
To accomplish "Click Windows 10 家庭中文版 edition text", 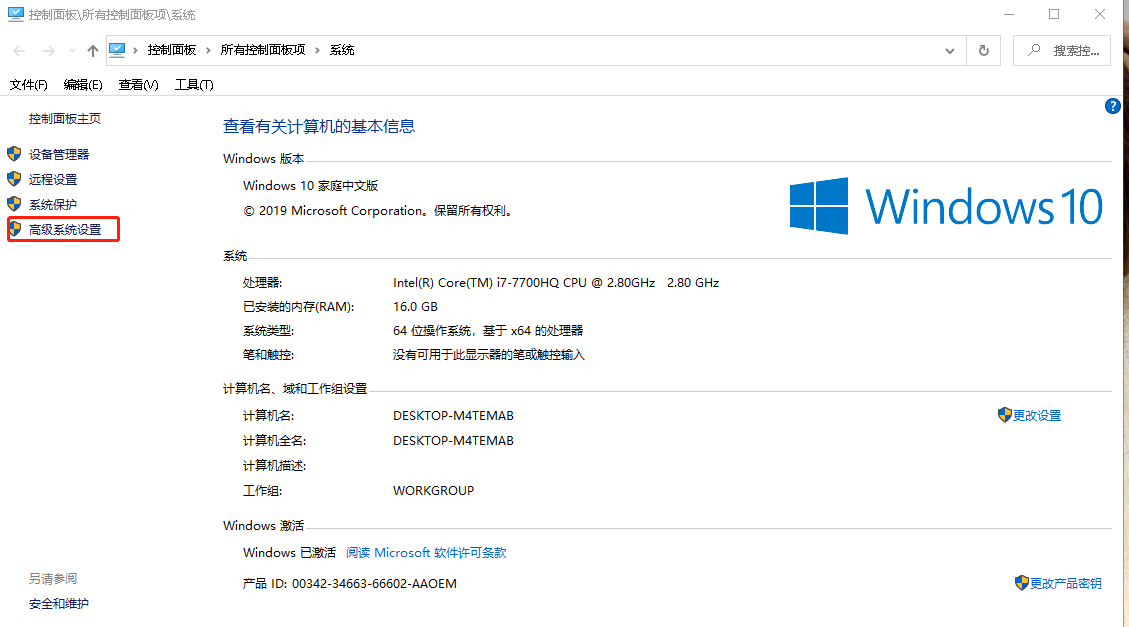I will point(310,186).
